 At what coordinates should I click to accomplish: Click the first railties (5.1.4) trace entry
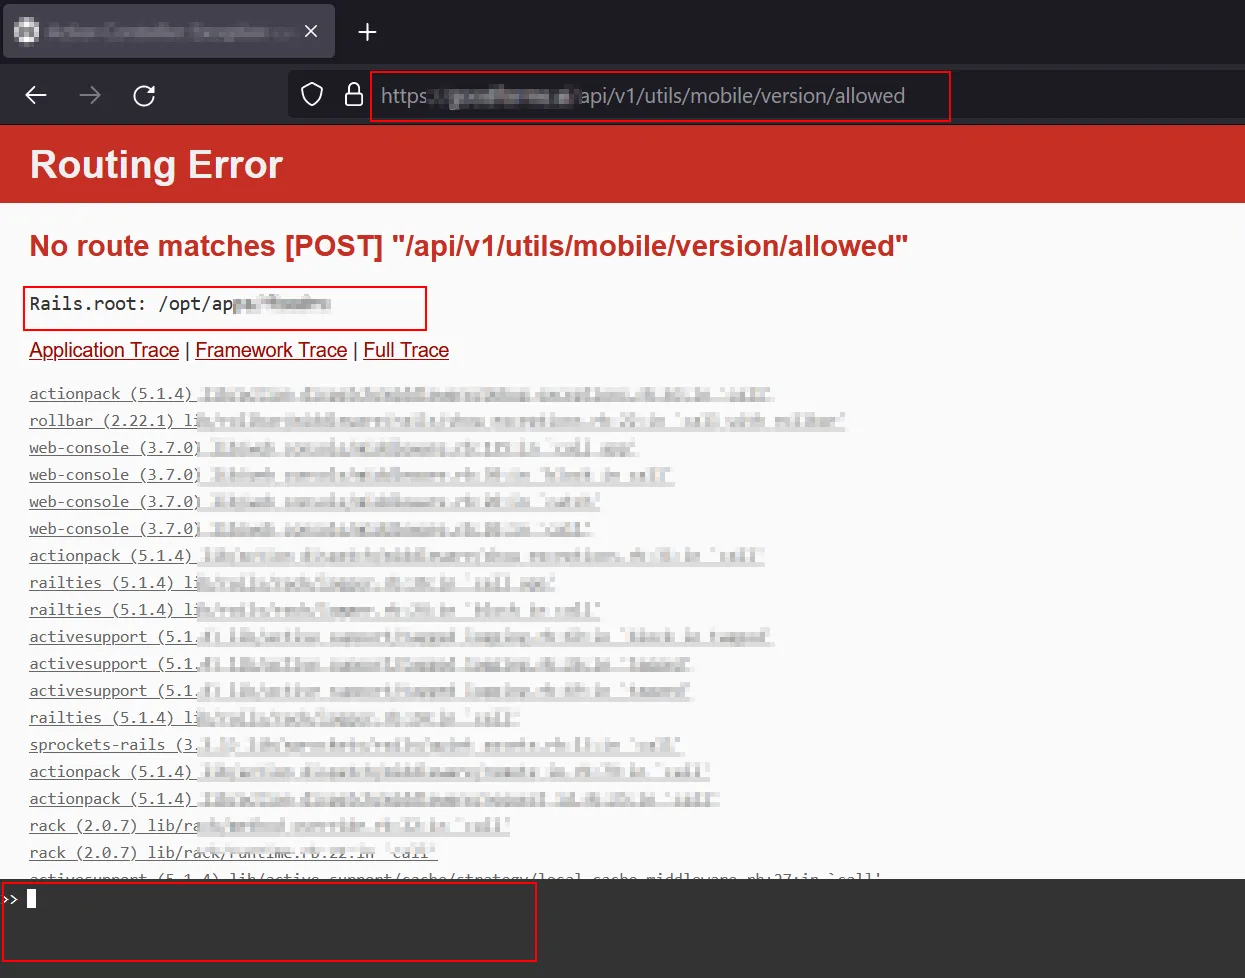tap(290, 583)
